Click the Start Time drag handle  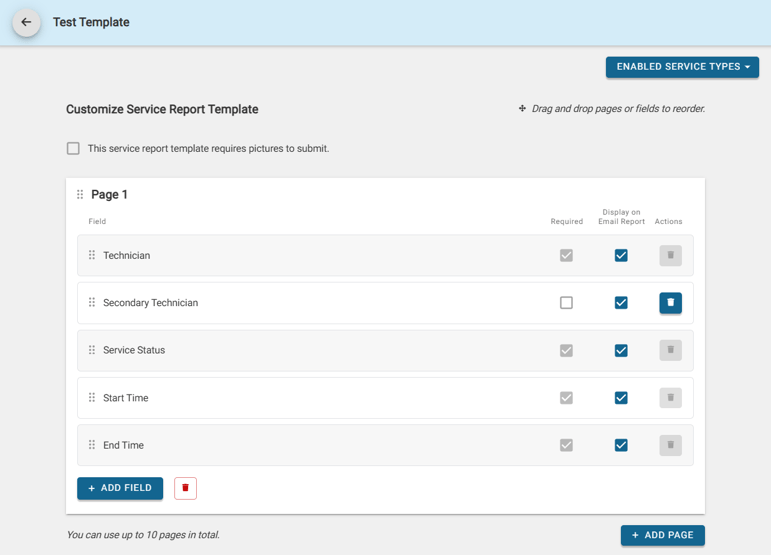click(x=92, y=397)
